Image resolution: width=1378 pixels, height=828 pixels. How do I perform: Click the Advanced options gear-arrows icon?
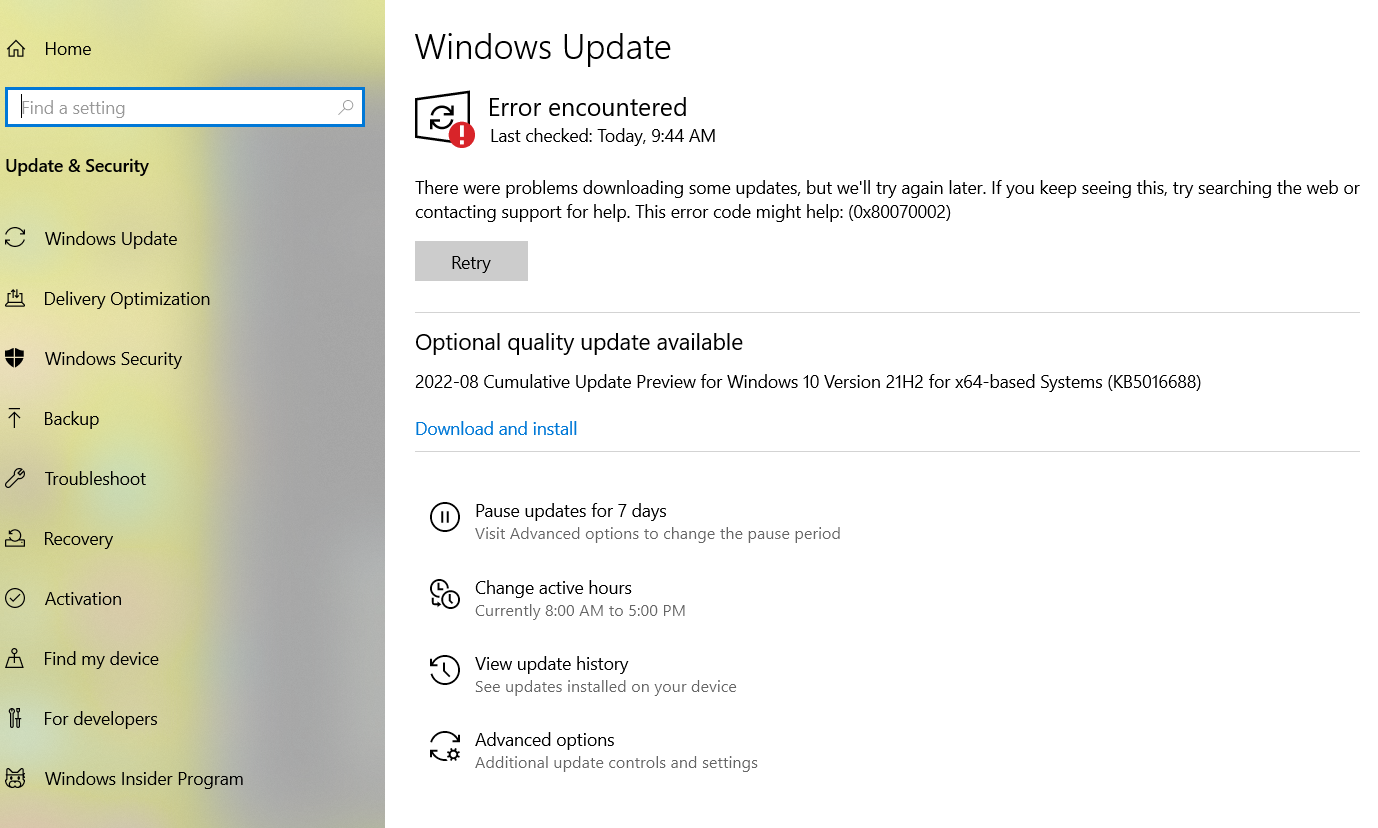(445, 746)
